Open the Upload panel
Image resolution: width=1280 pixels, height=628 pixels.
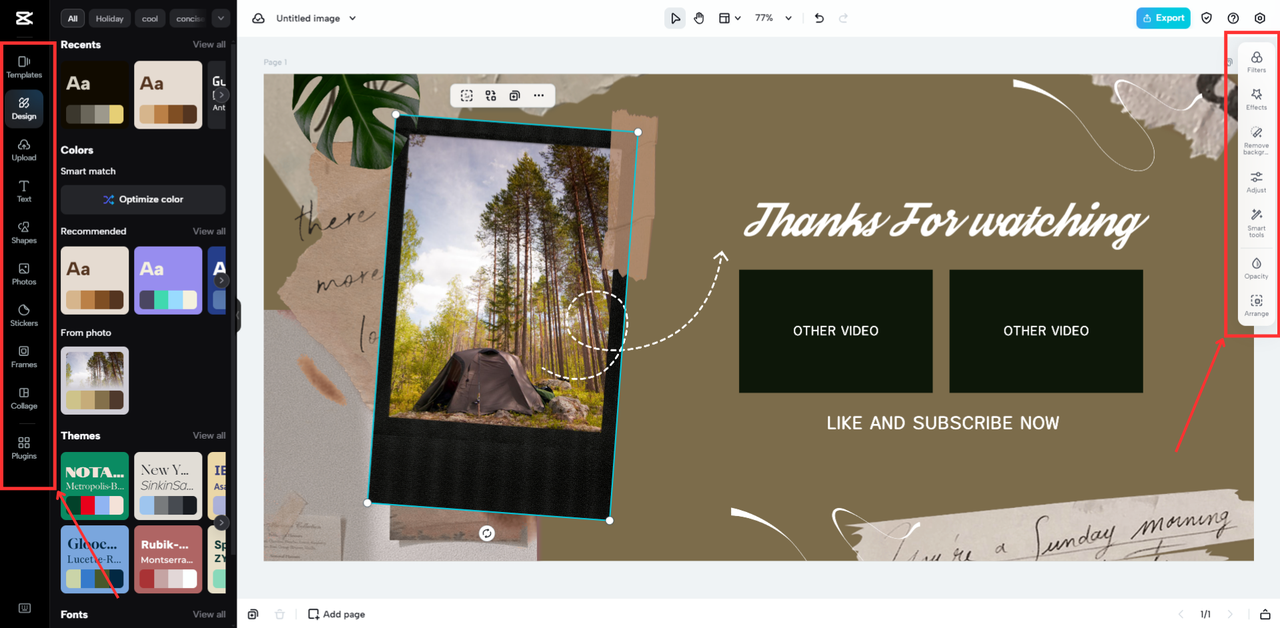[x=24, y=150]
